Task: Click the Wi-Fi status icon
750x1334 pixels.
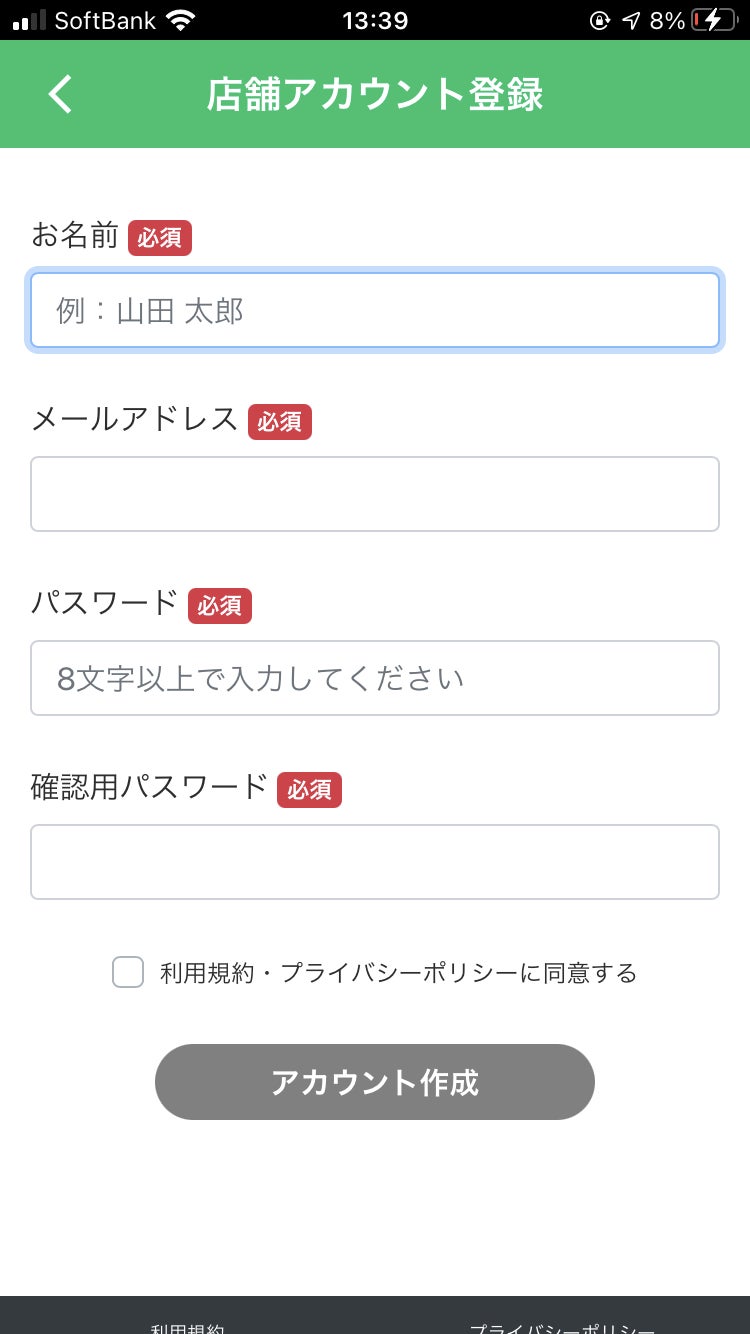Action: pos(181,20)
